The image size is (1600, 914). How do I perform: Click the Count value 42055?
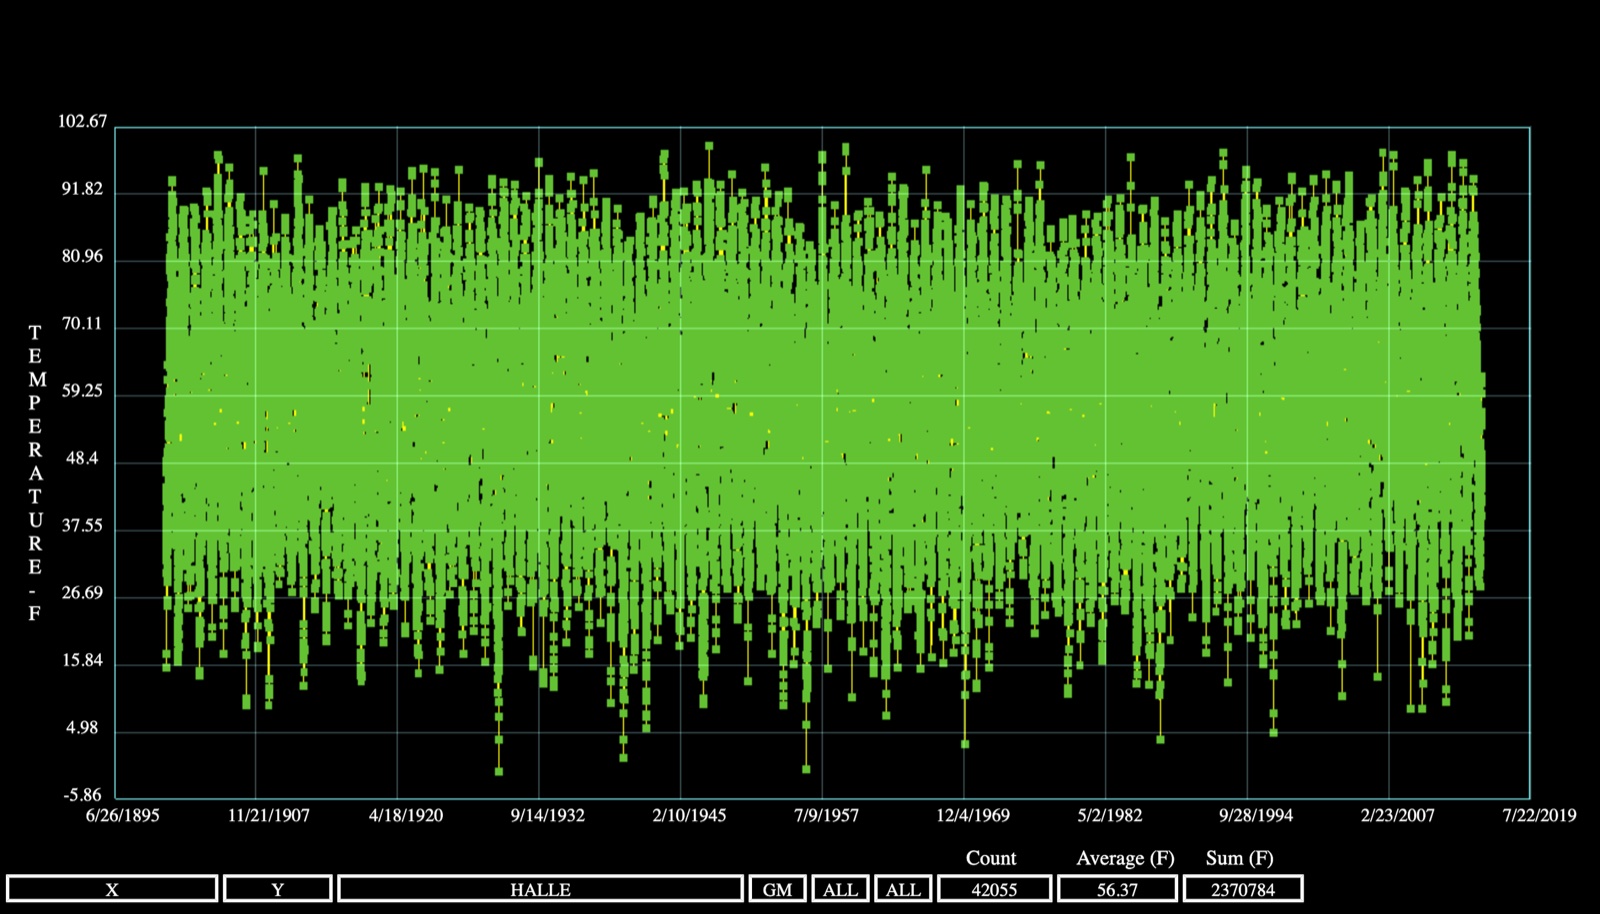(x=994, y=889)
